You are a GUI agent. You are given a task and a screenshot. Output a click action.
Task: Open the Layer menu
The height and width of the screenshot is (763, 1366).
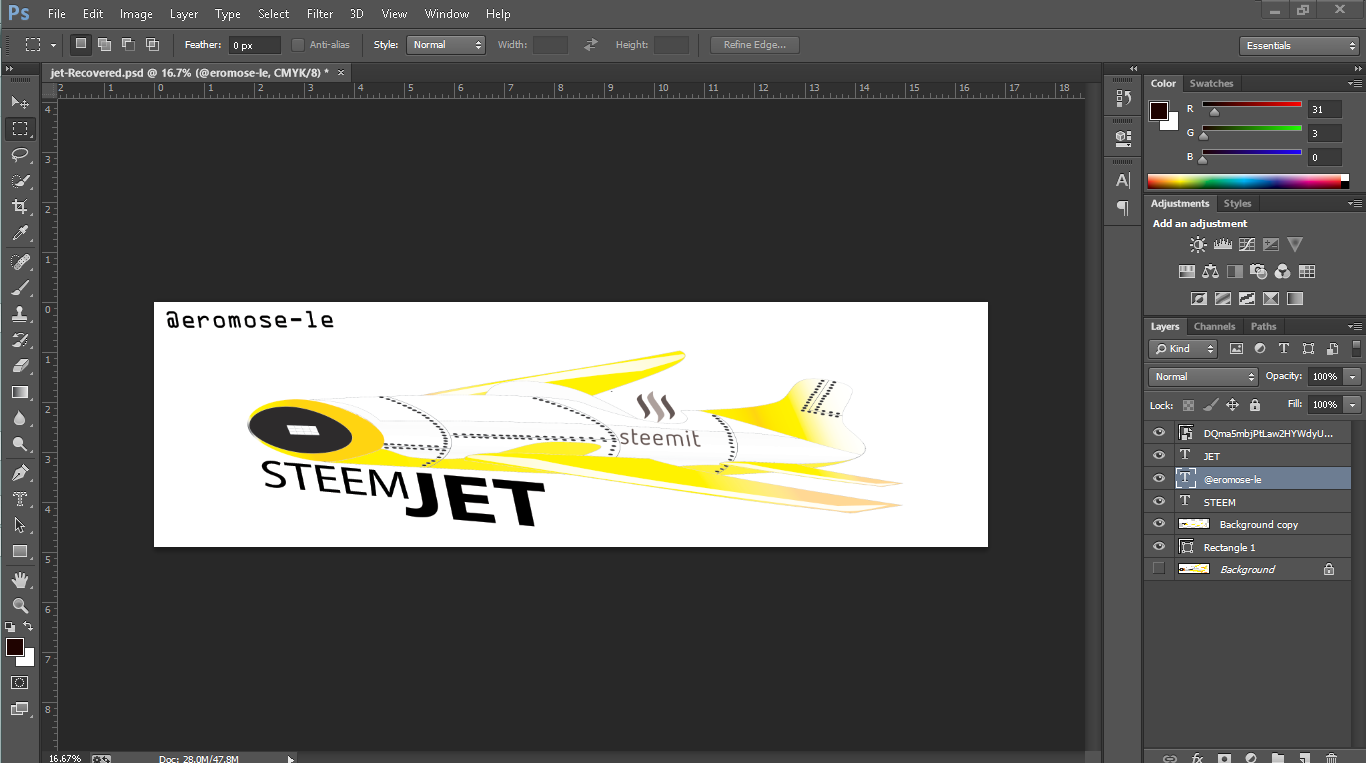[x=184, y=14]
